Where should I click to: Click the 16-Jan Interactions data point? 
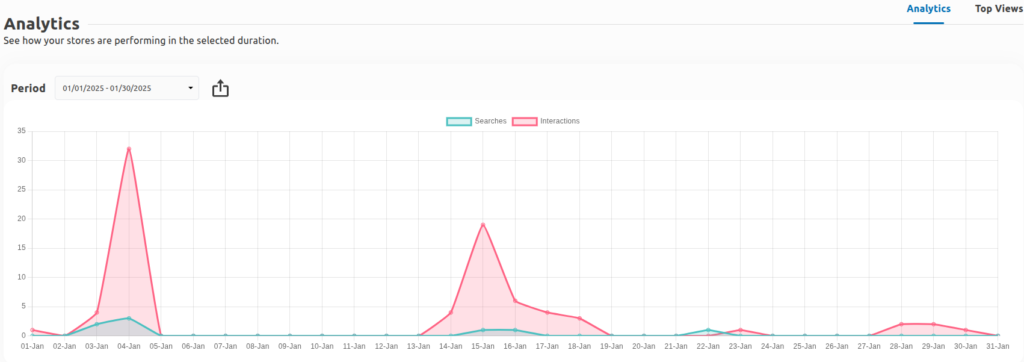click(x=515, y=301)
